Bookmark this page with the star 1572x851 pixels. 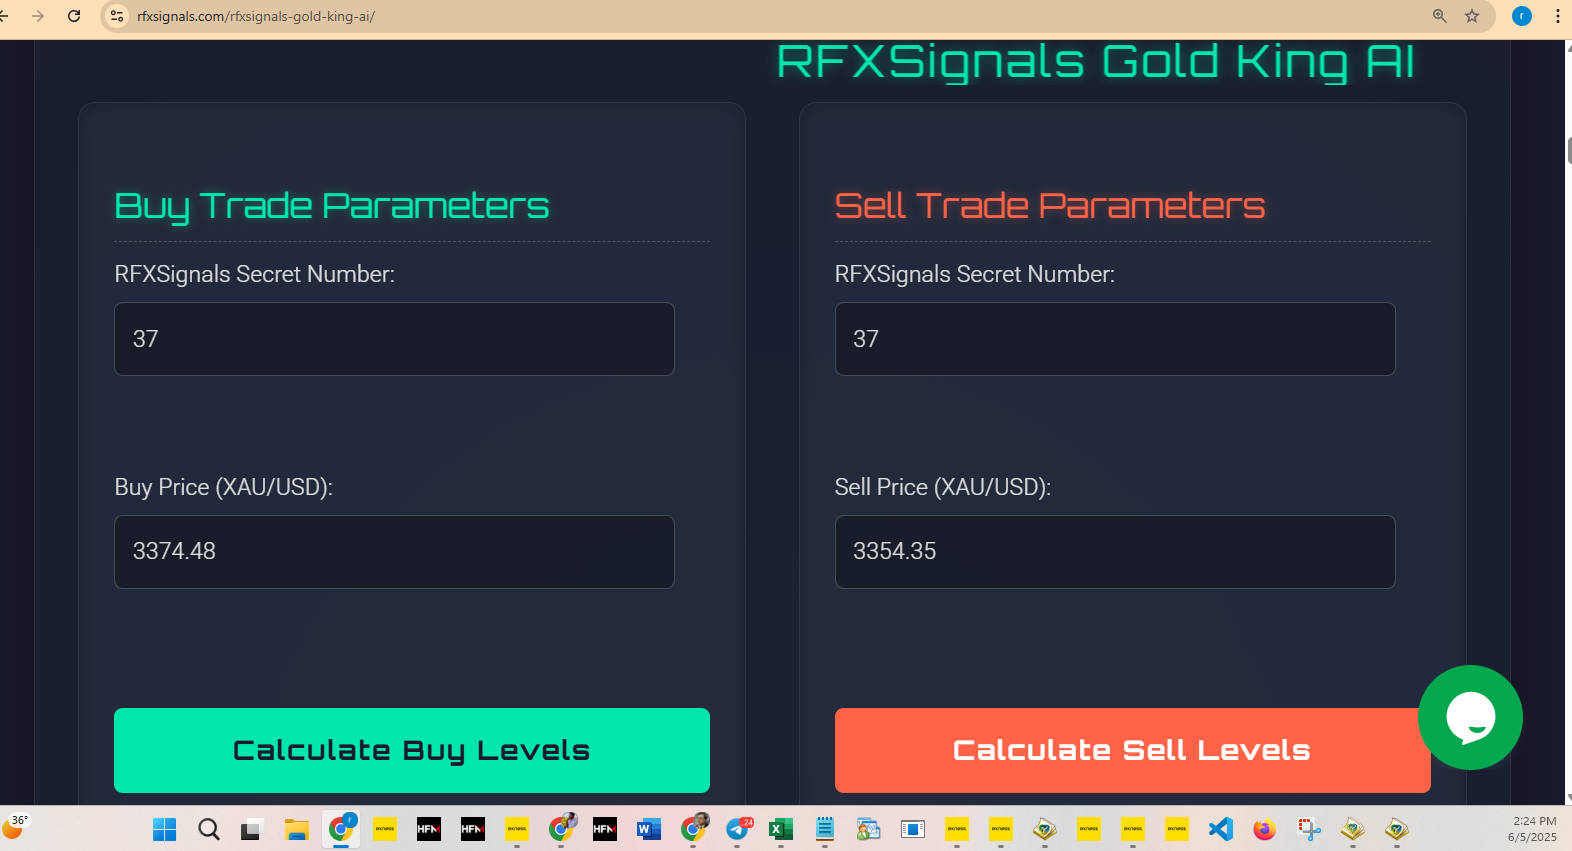coord(1472,16)
